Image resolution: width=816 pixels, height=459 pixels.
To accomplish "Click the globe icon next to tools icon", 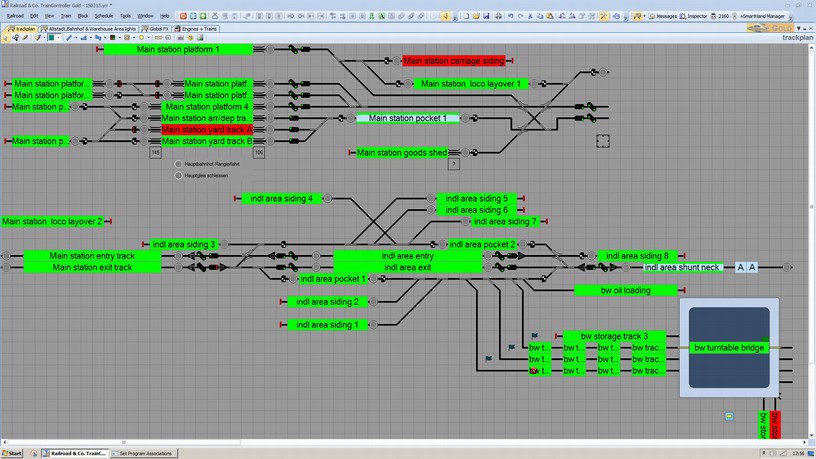I will click(616, 16).
